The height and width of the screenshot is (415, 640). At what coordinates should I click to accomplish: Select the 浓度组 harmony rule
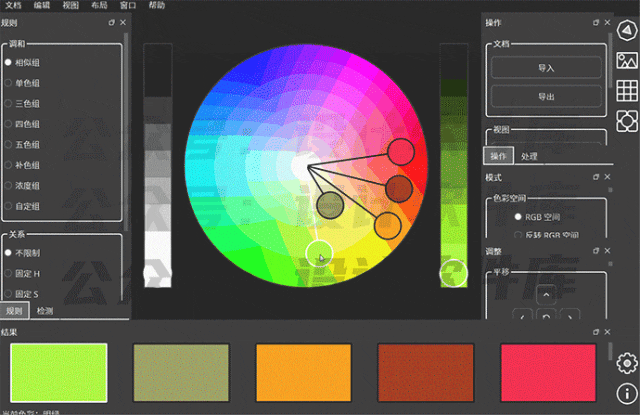click(23, 186)
